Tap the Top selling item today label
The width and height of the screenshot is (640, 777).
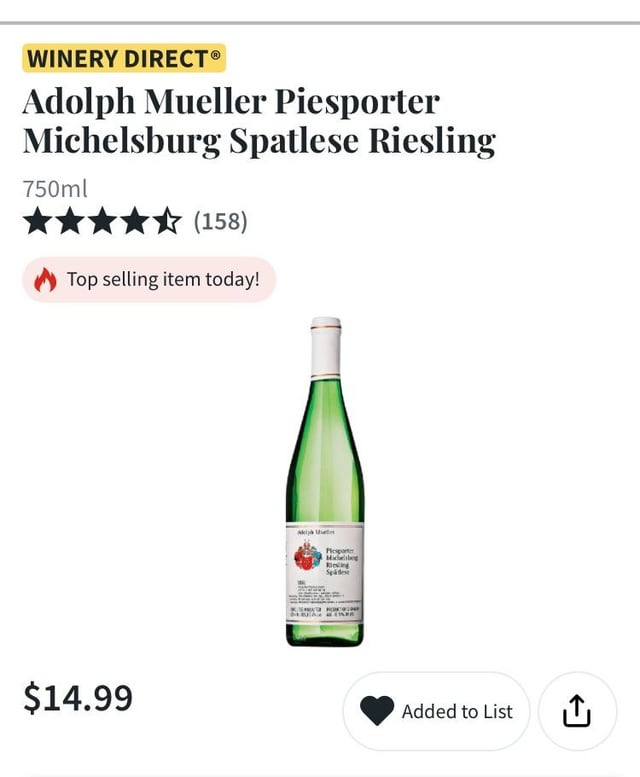coord(163,280)
